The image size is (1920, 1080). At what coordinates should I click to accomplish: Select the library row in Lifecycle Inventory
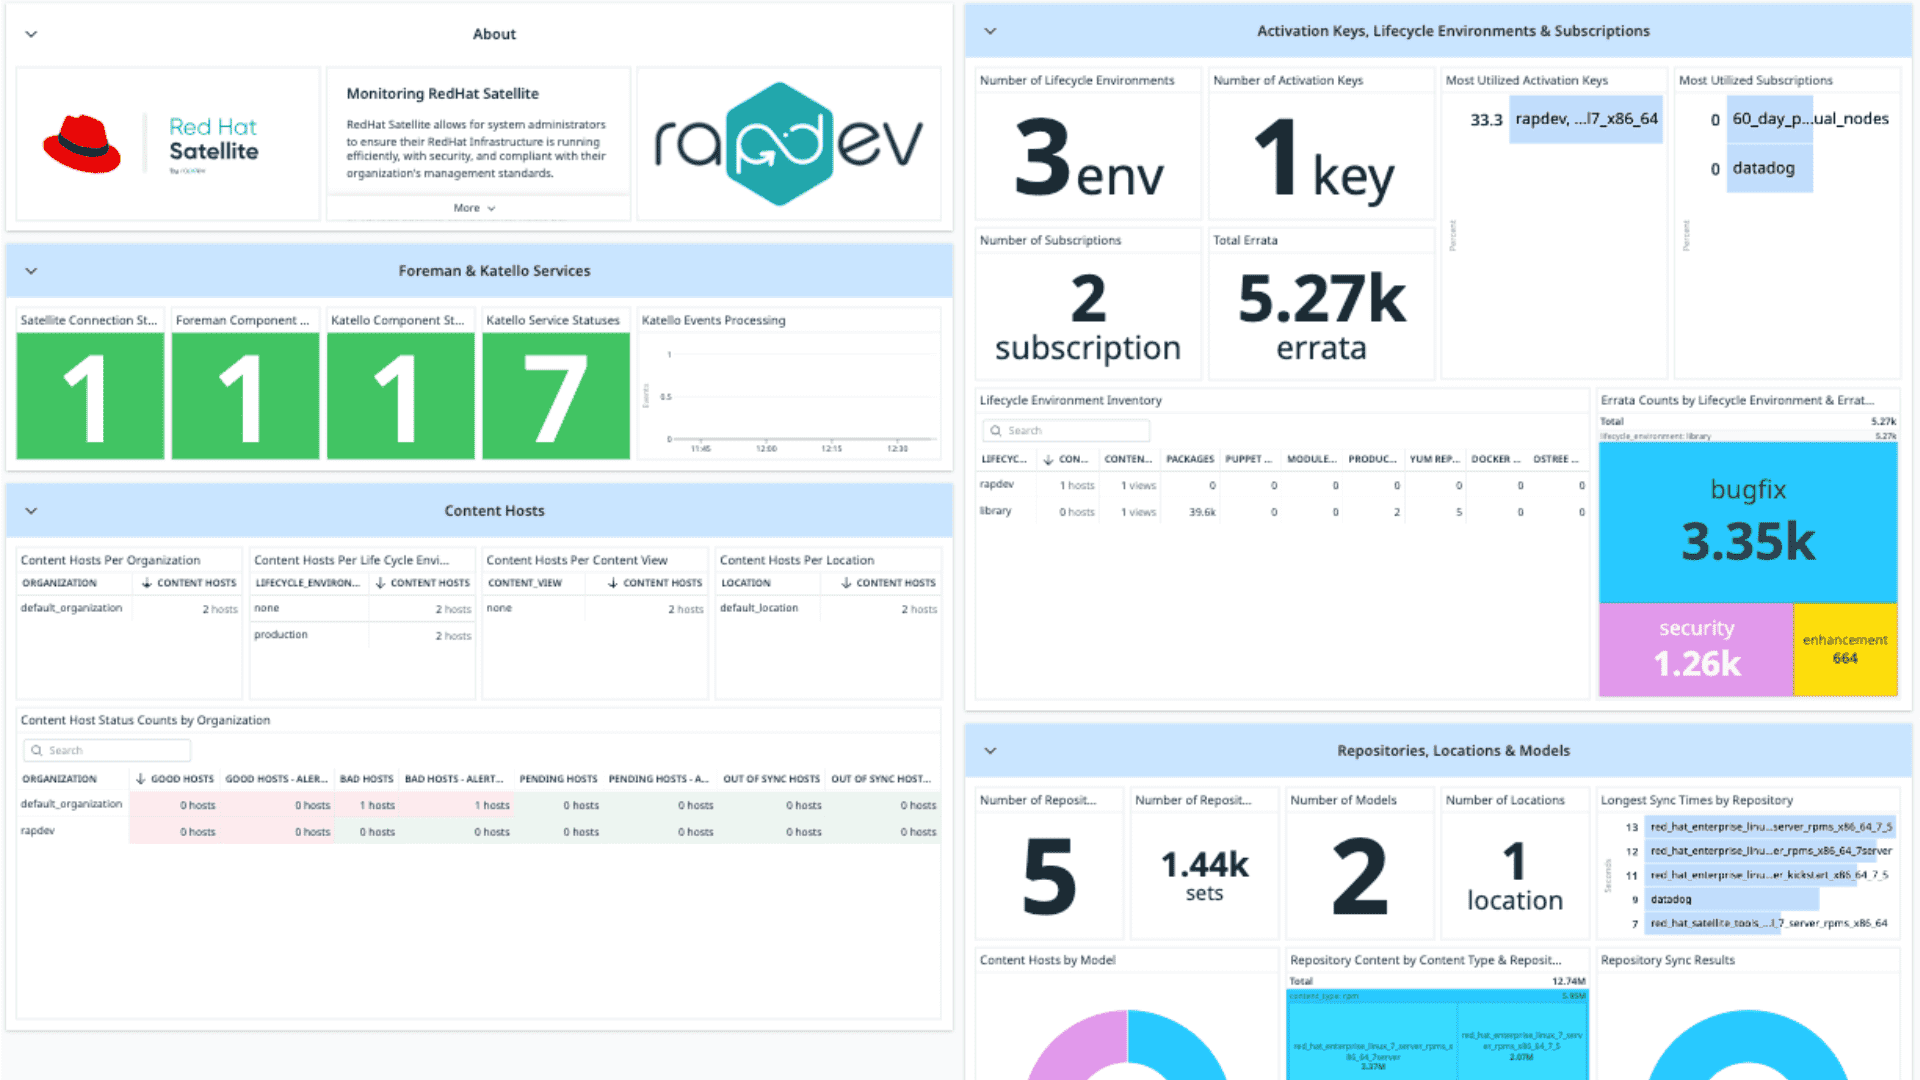point(1282,511)
